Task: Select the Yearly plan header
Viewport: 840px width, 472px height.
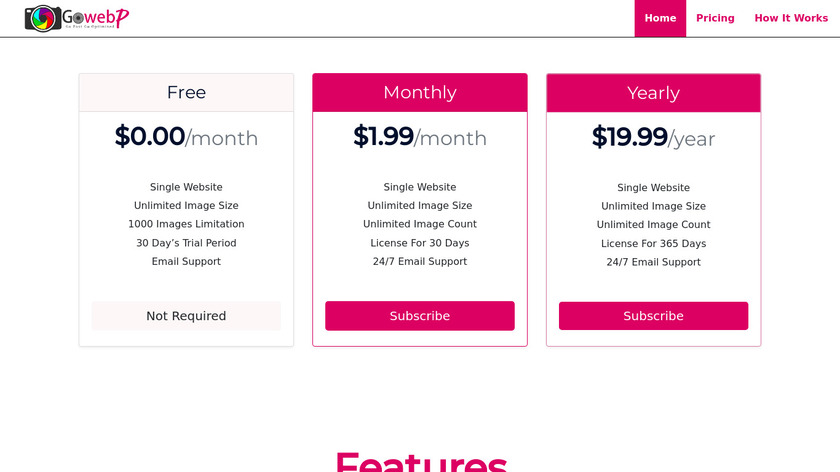Action: coord(653,93)
